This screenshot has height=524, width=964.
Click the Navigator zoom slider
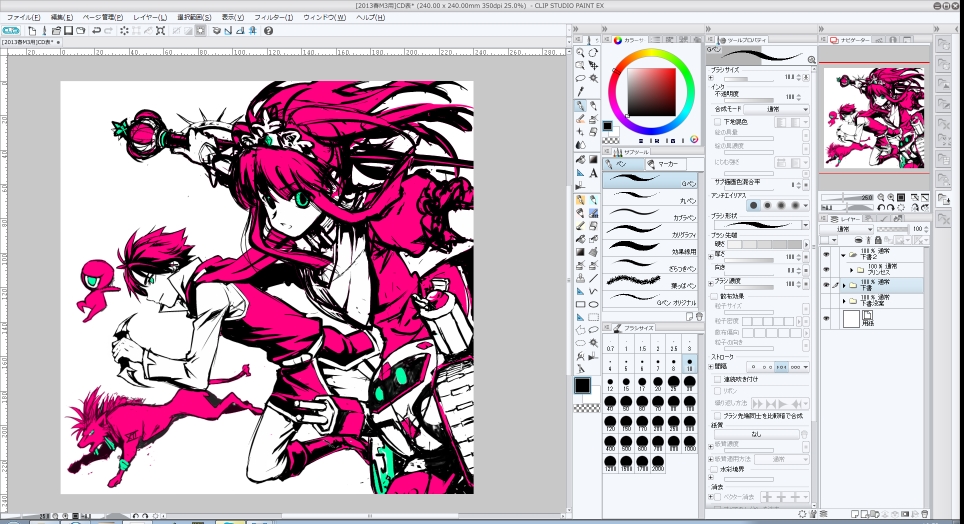click(848, 197)
